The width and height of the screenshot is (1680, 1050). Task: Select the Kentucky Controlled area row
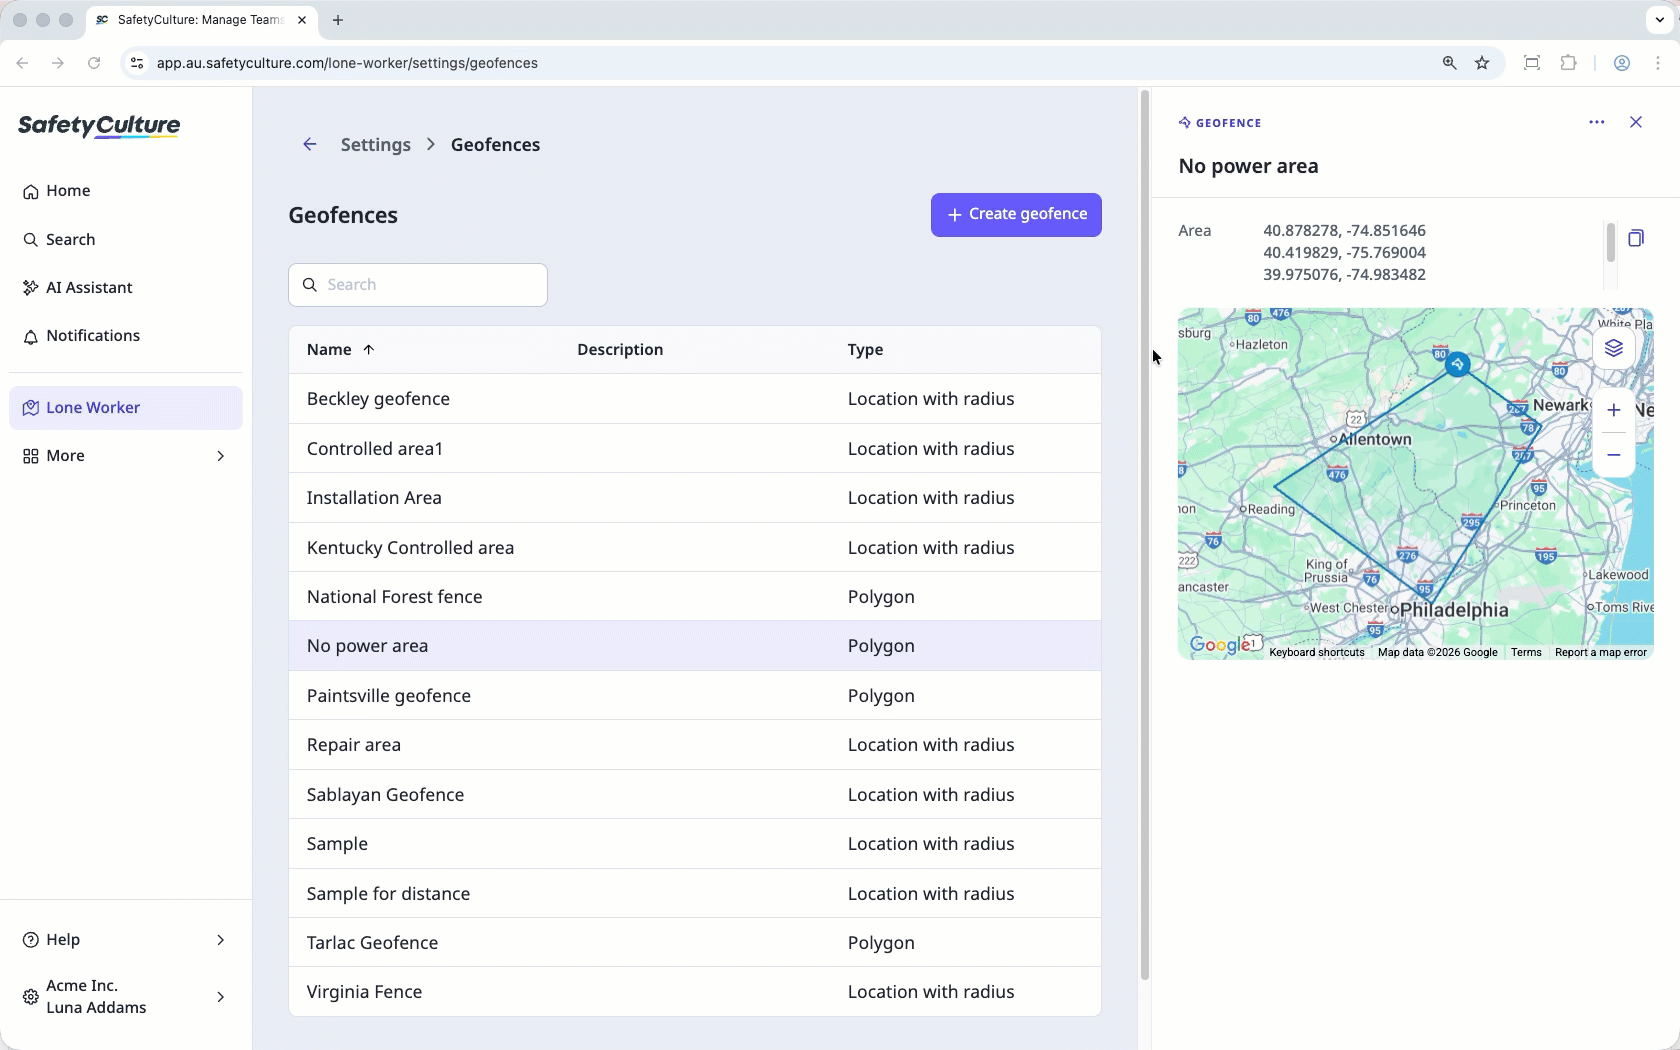[695, 548]
